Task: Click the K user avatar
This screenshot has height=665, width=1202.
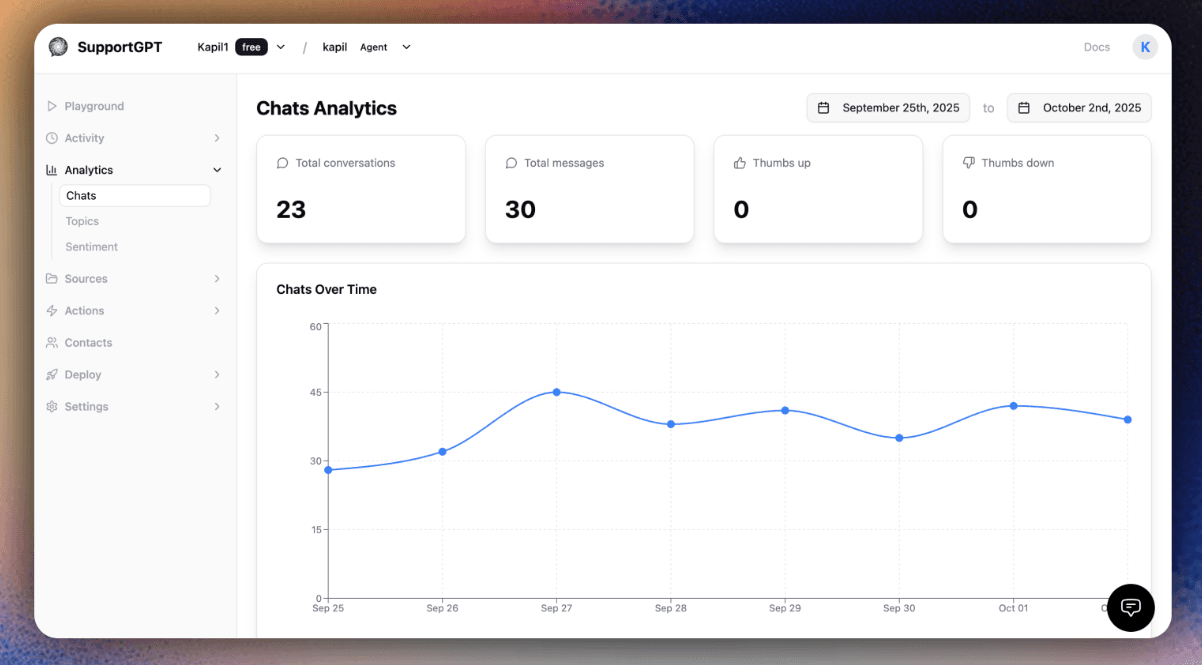Action: tap(1145, 47)
